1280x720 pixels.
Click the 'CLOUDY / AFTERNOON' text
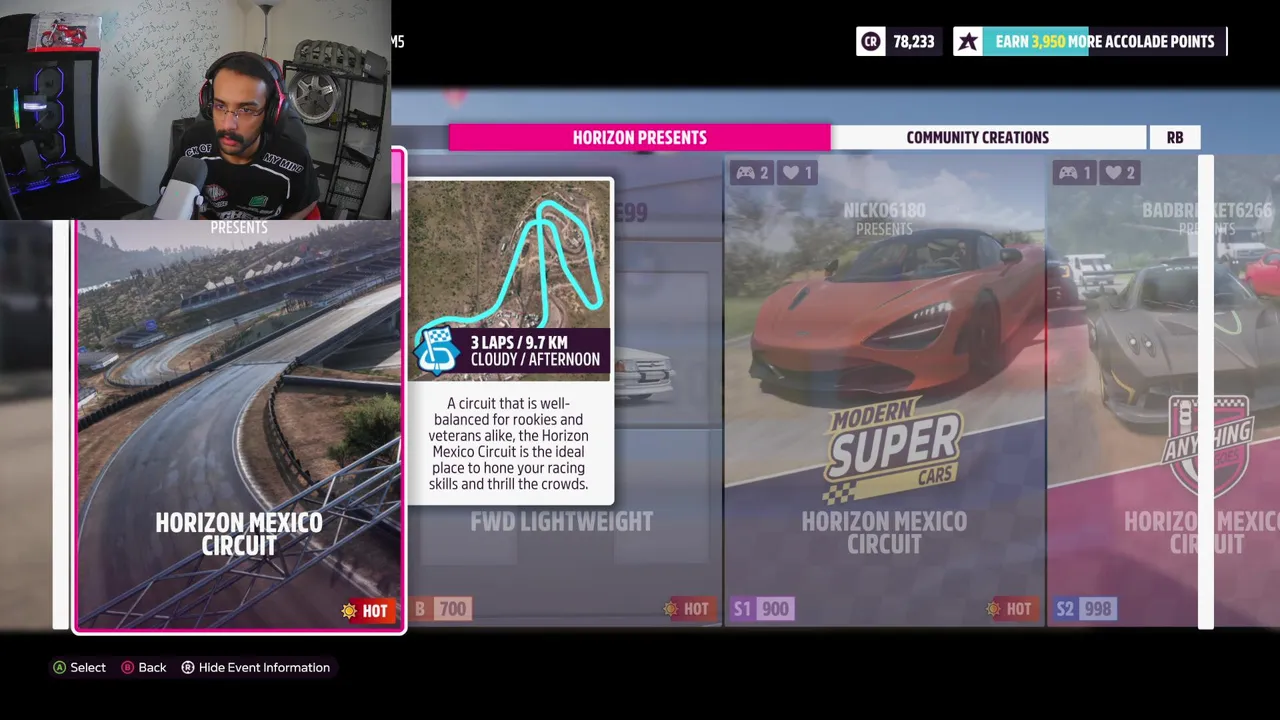(535, 360)
